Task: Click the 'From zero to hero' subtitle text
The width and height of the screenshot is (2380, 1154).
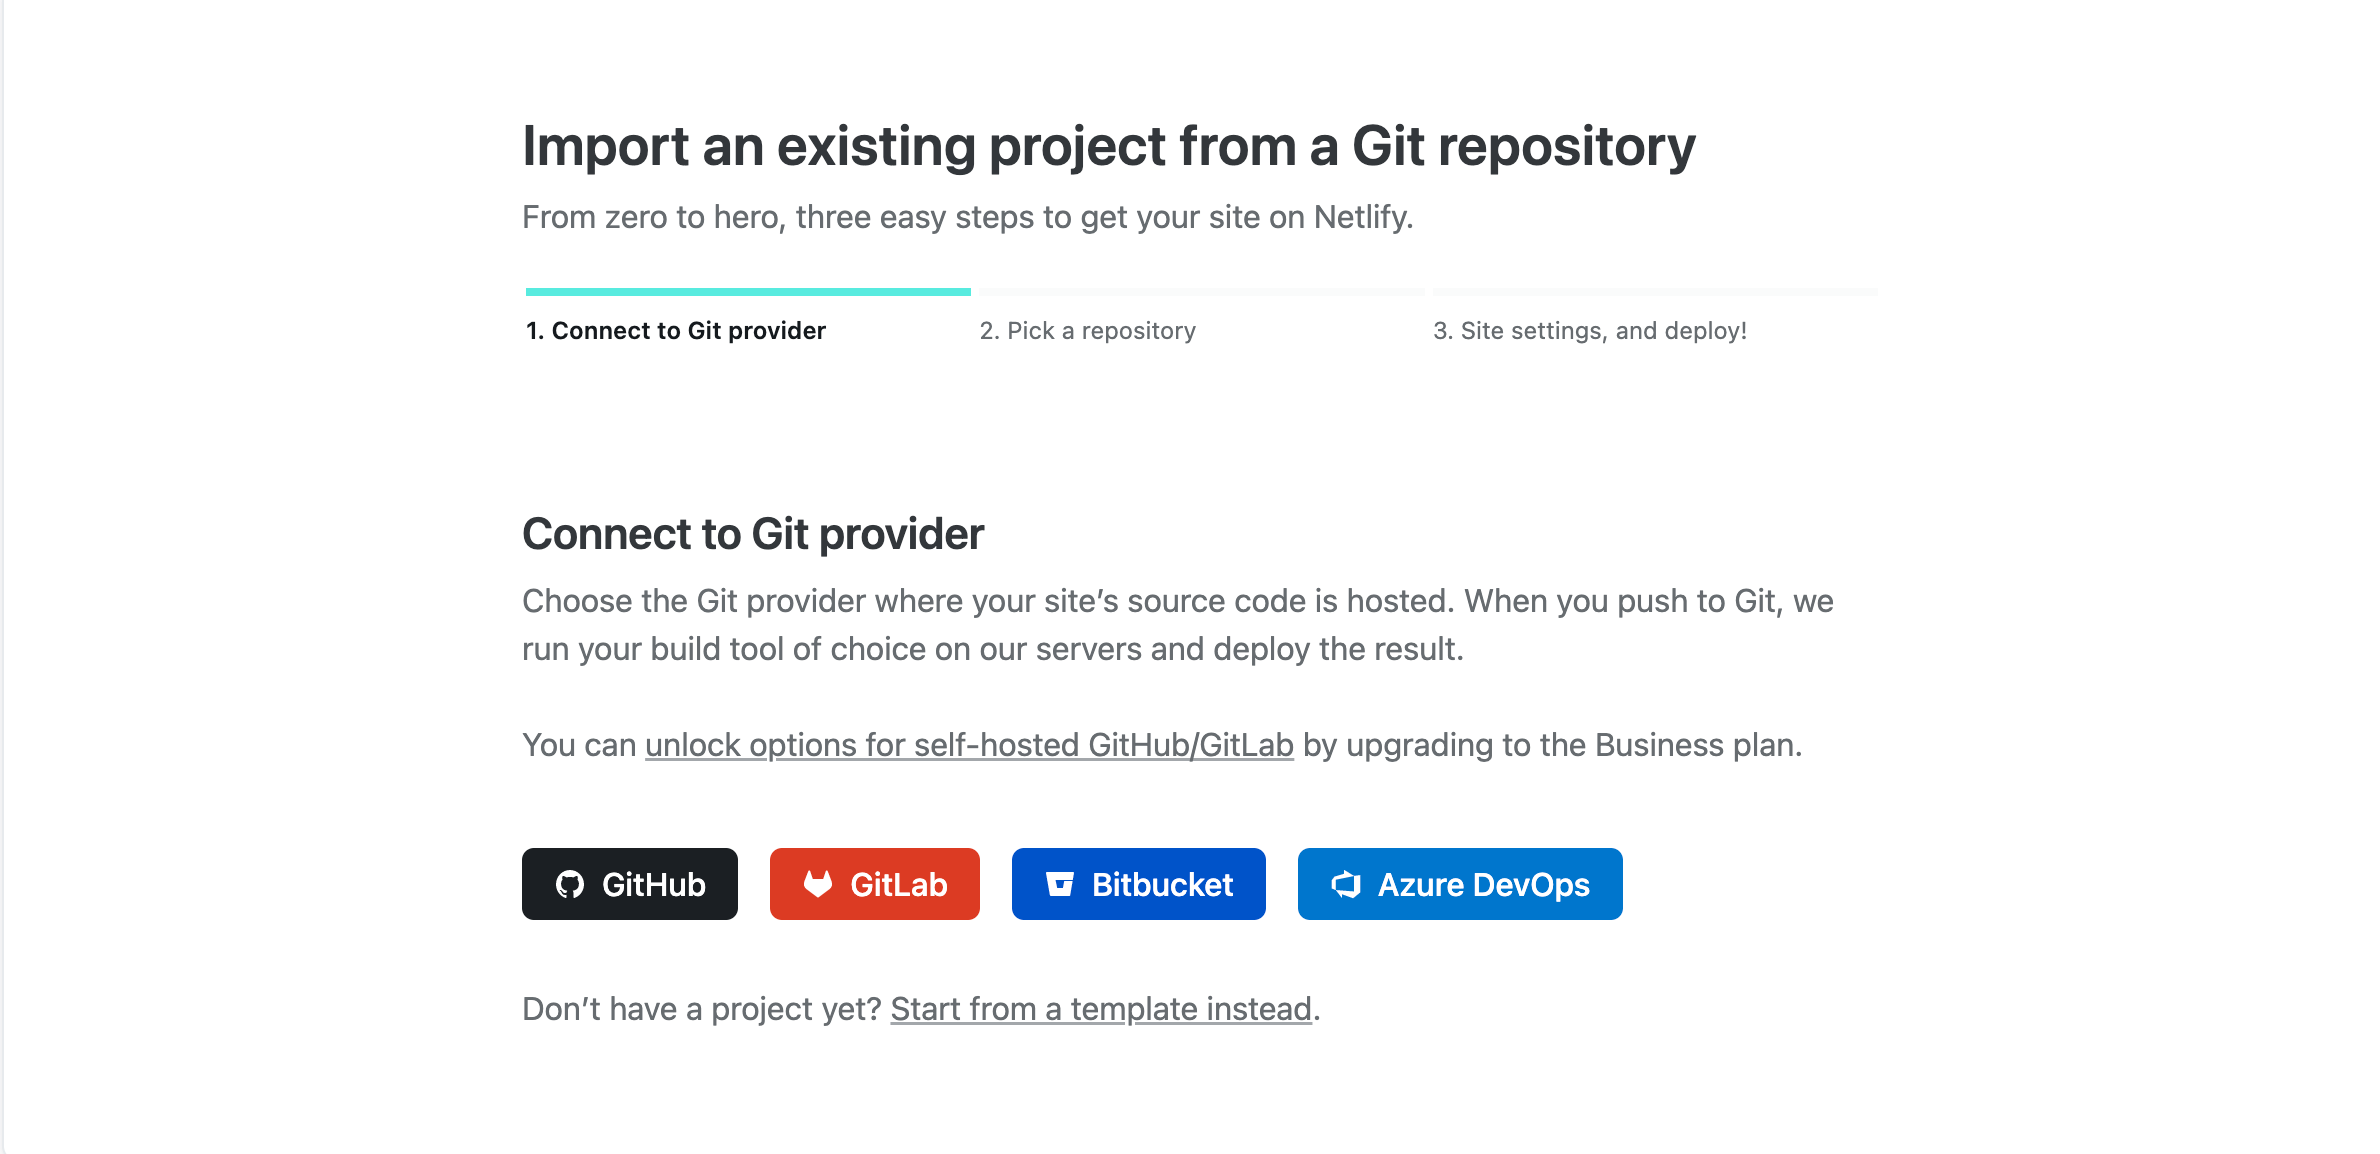Action: pyautogui.click(x=968, y=217)
